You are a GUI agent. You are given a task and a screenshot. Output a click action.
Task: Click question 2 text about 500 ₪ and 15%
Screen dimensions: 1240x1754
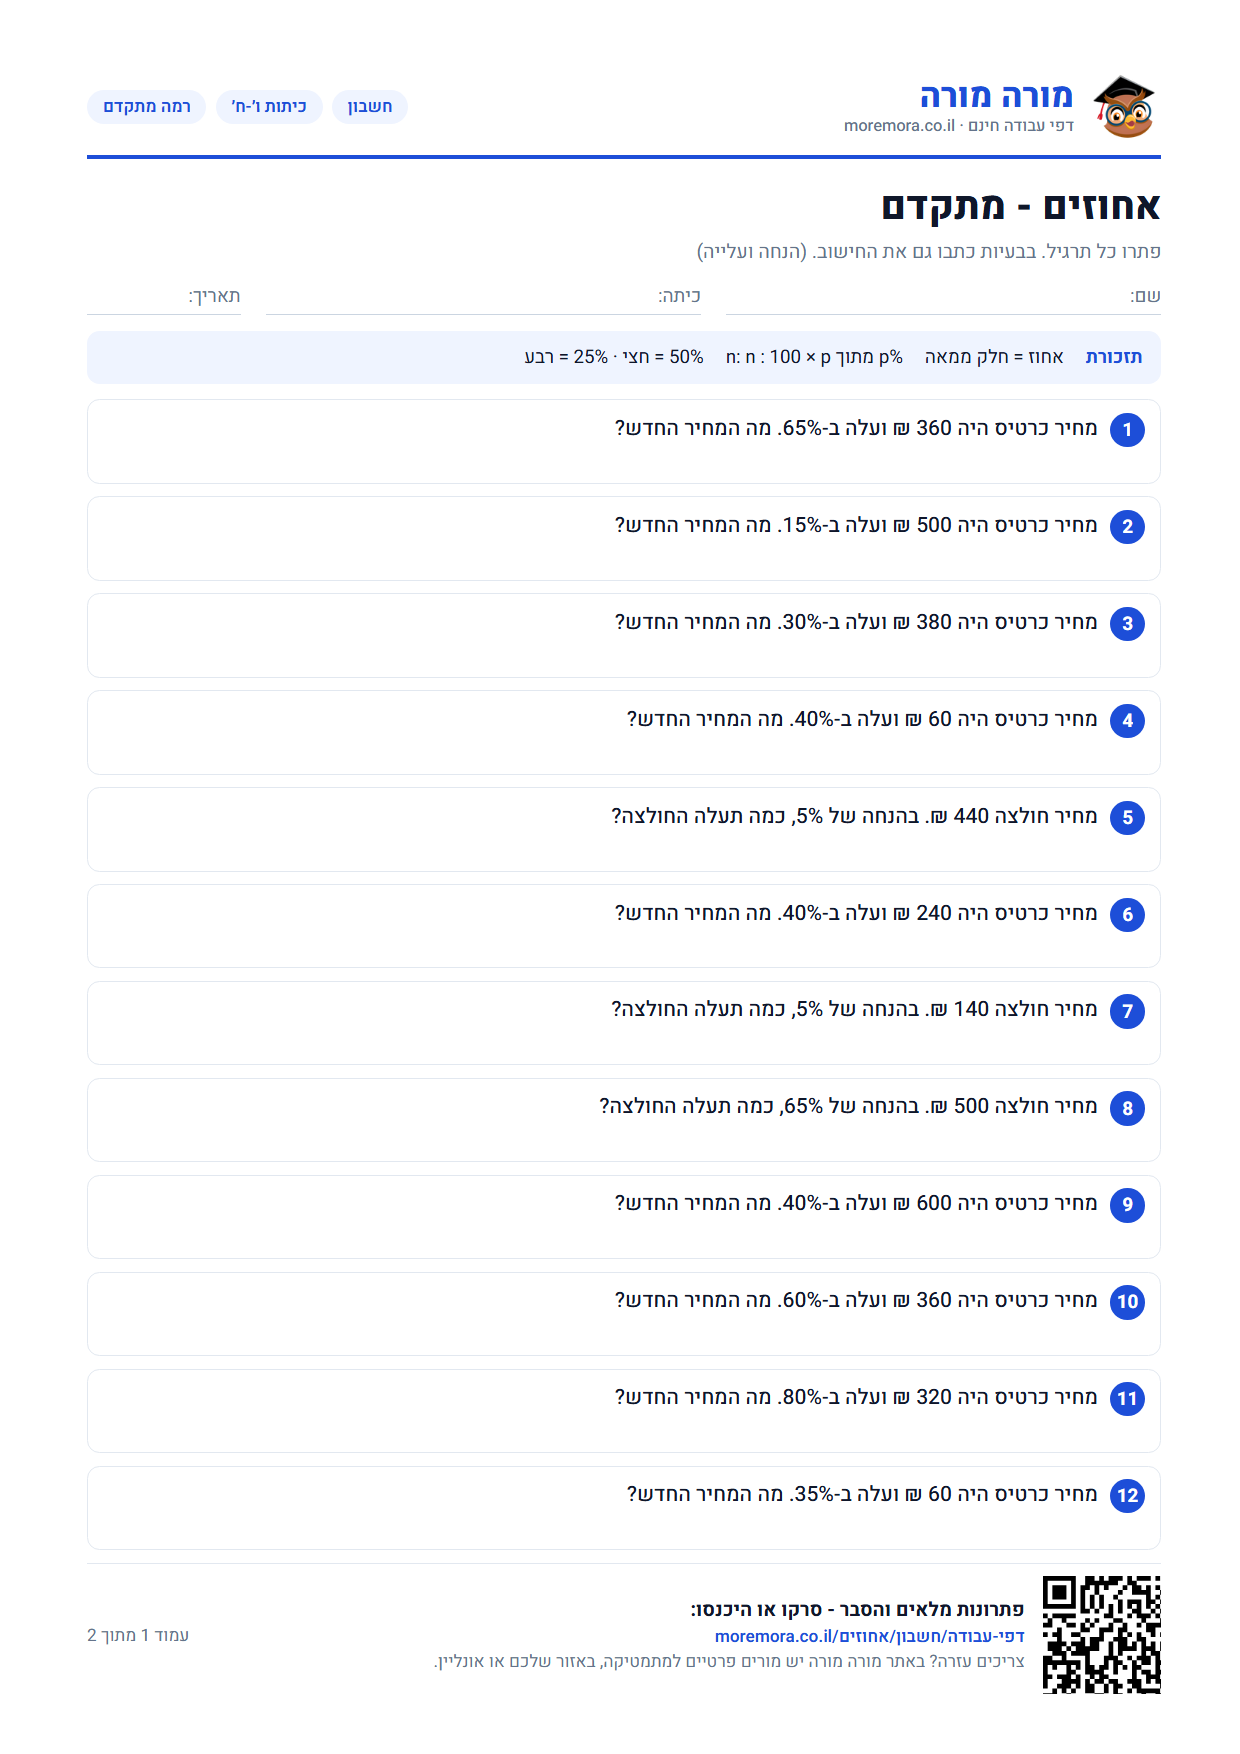point(856,526)
